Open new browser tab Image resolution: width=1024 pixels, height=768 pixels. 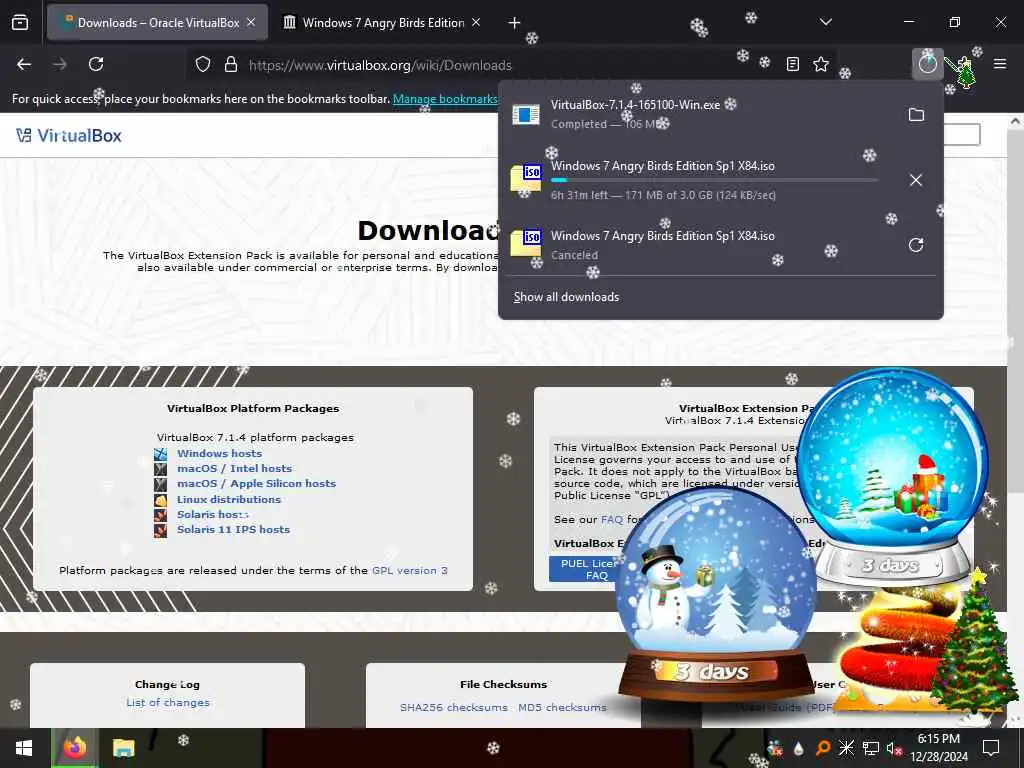pyautogui.click(x=515, y=23)
